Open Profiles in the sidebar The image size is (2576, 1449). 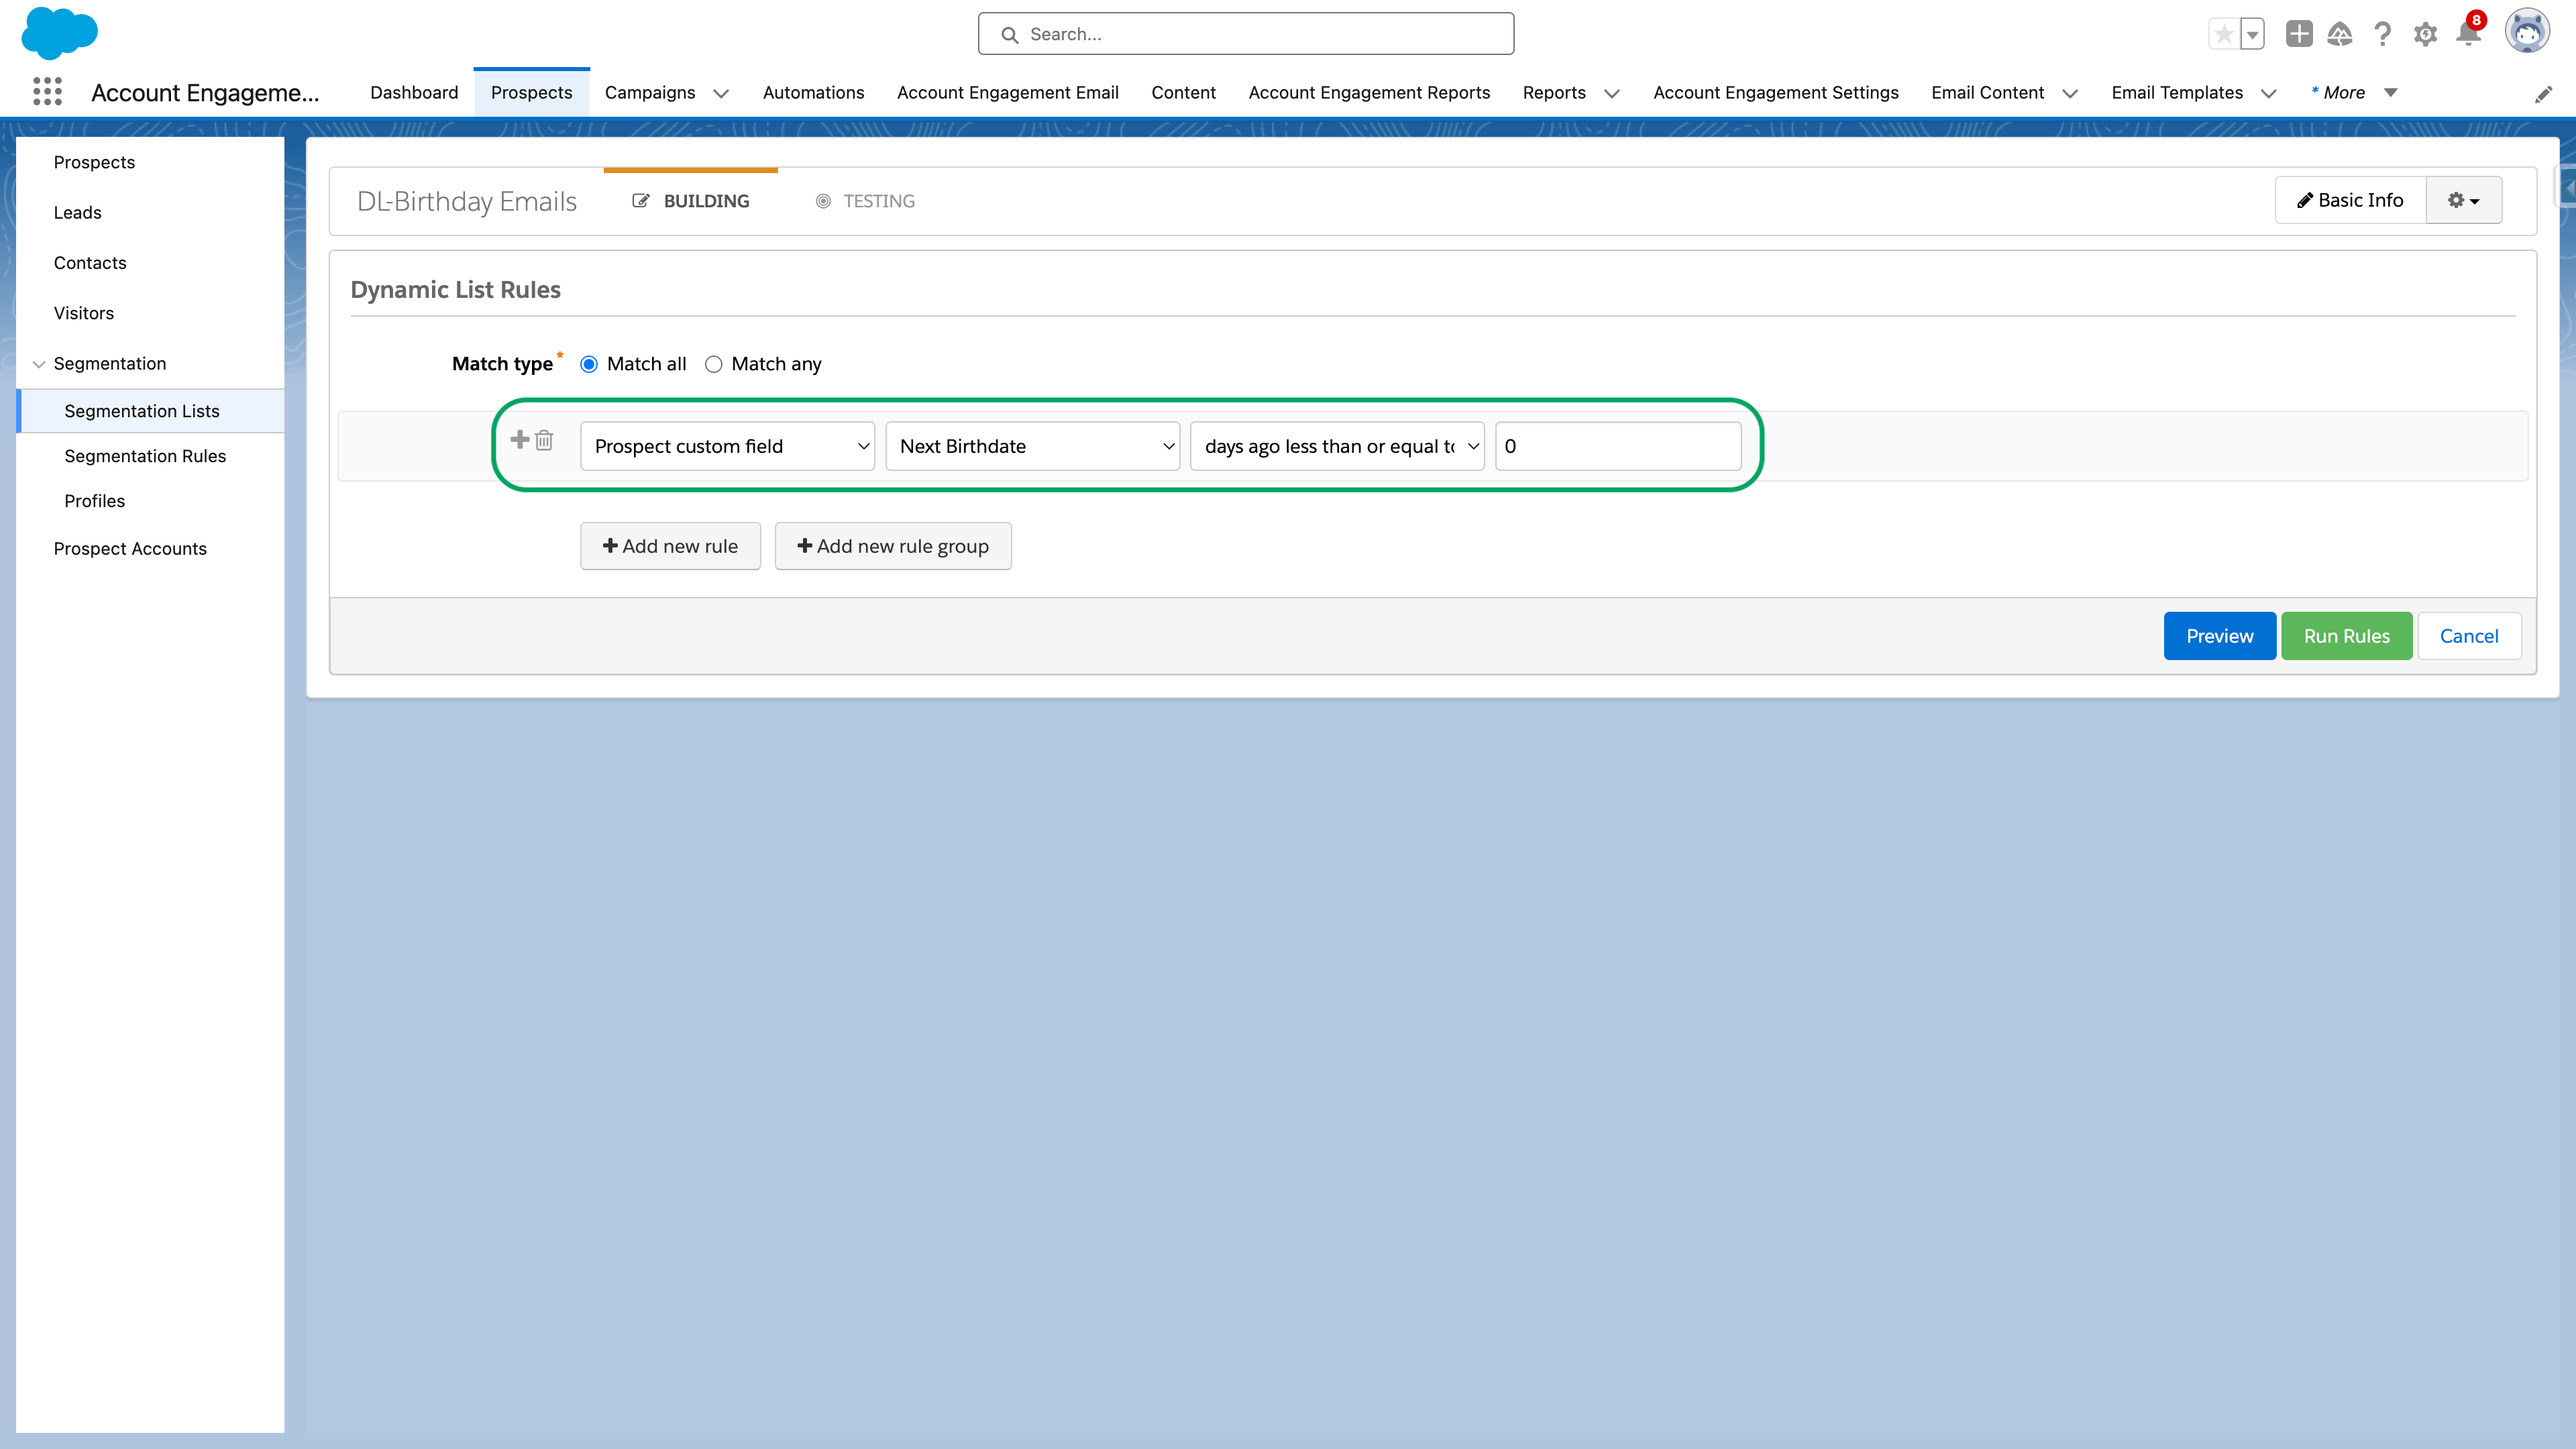[x=94, y=501]
